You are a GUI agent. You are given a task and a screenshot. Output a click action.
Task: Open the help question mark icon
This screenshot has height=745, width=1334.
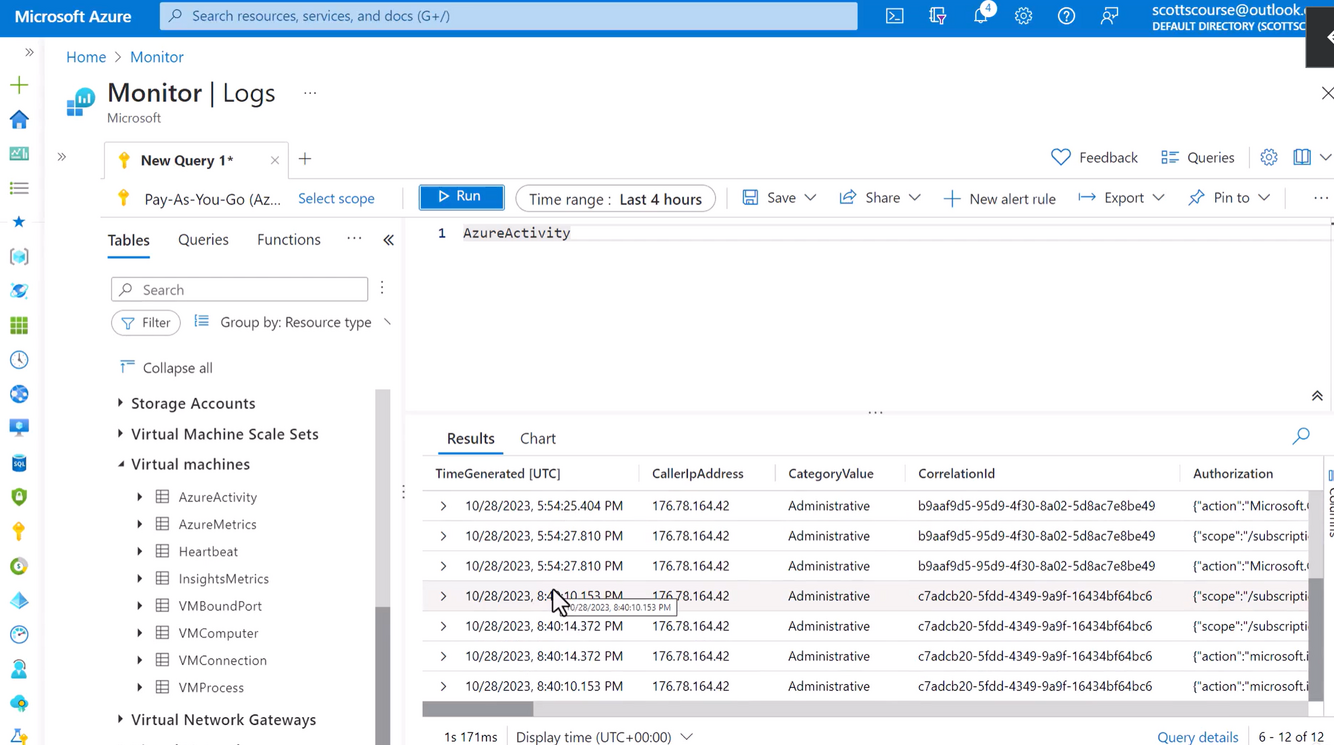pyautogui.click(x=1066, y=16)
